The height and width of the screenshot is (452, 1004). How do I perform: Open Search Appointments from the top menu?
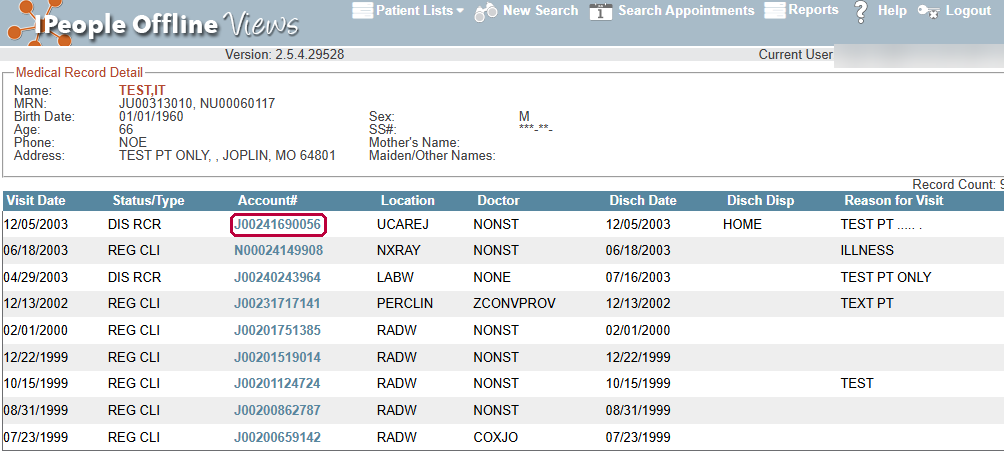click(686, 11)
